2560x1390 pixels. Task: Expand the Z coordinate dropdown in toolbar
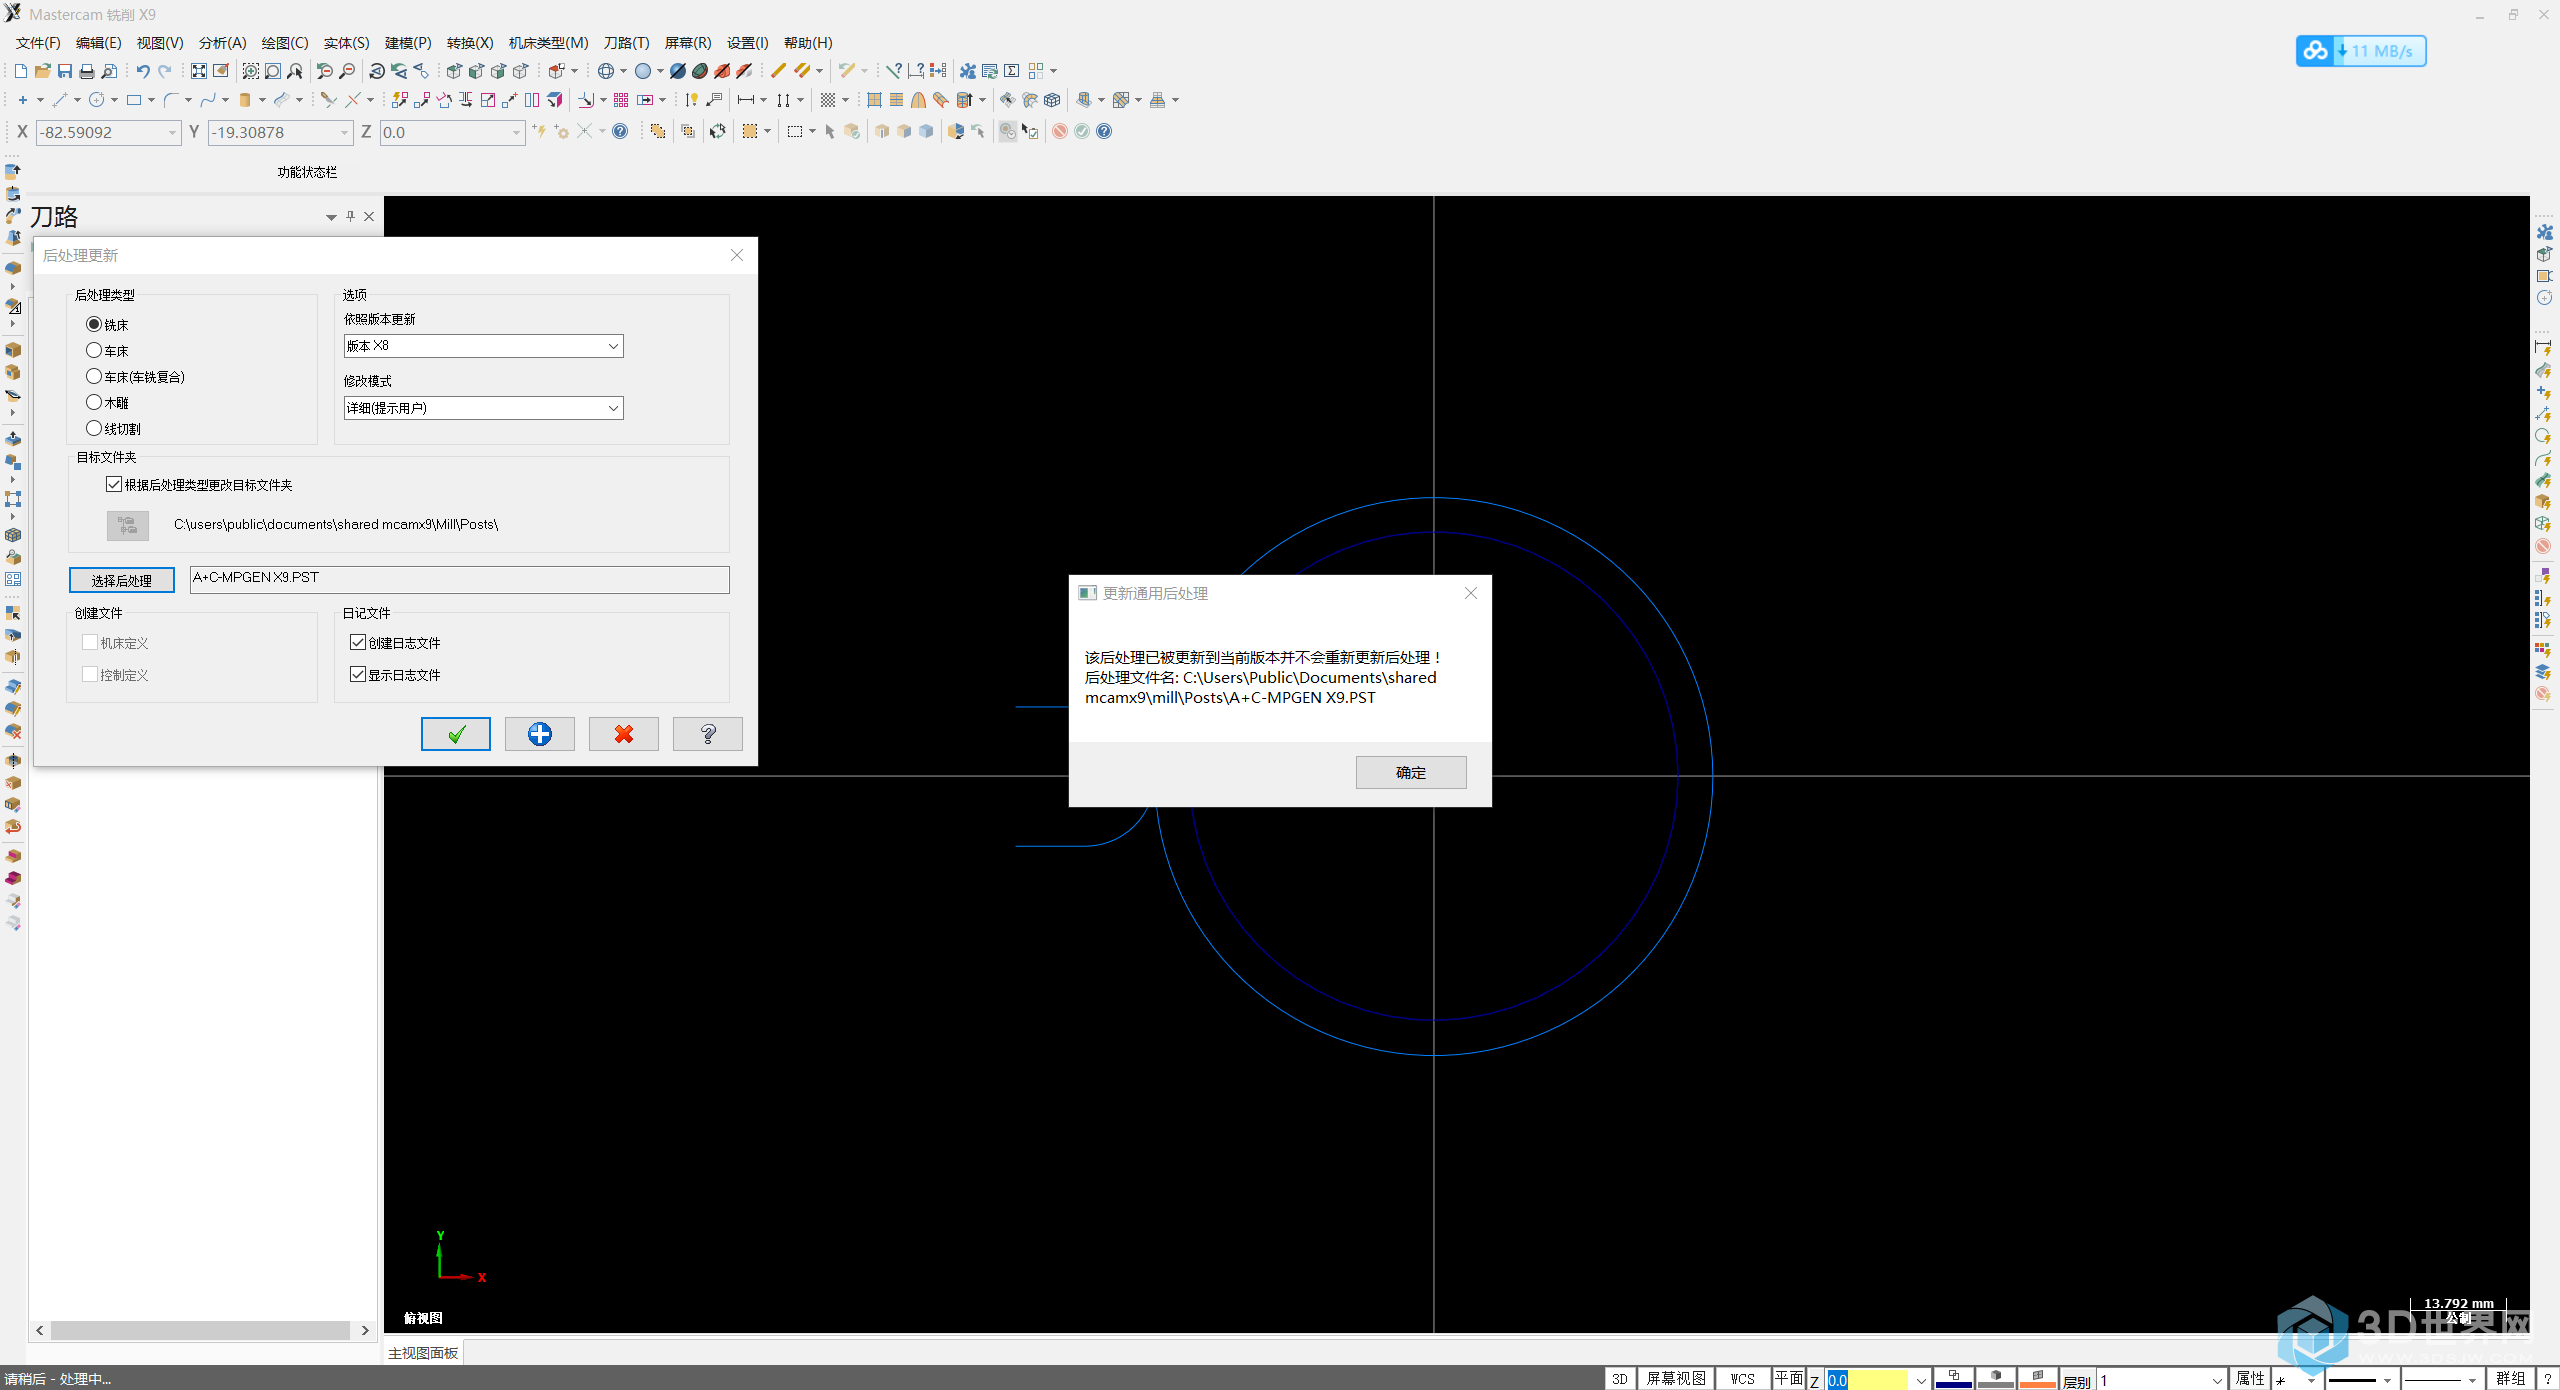516,132
